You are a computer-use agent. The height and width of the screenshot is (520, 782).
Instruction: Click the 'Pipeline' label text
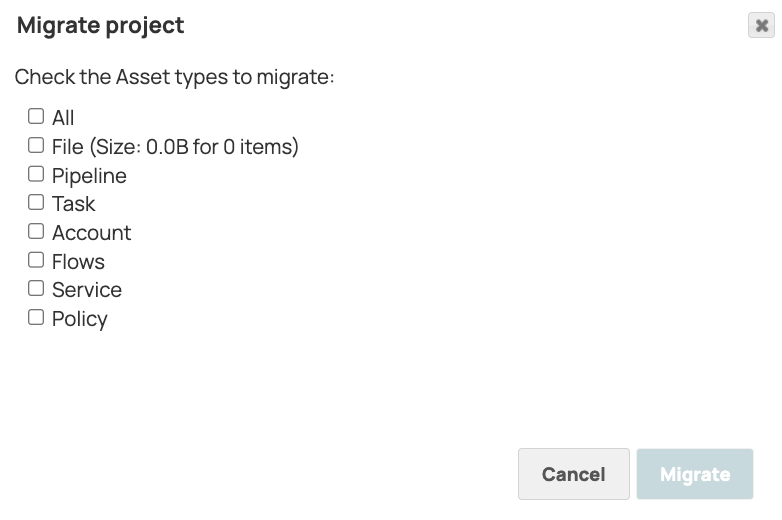89,176
